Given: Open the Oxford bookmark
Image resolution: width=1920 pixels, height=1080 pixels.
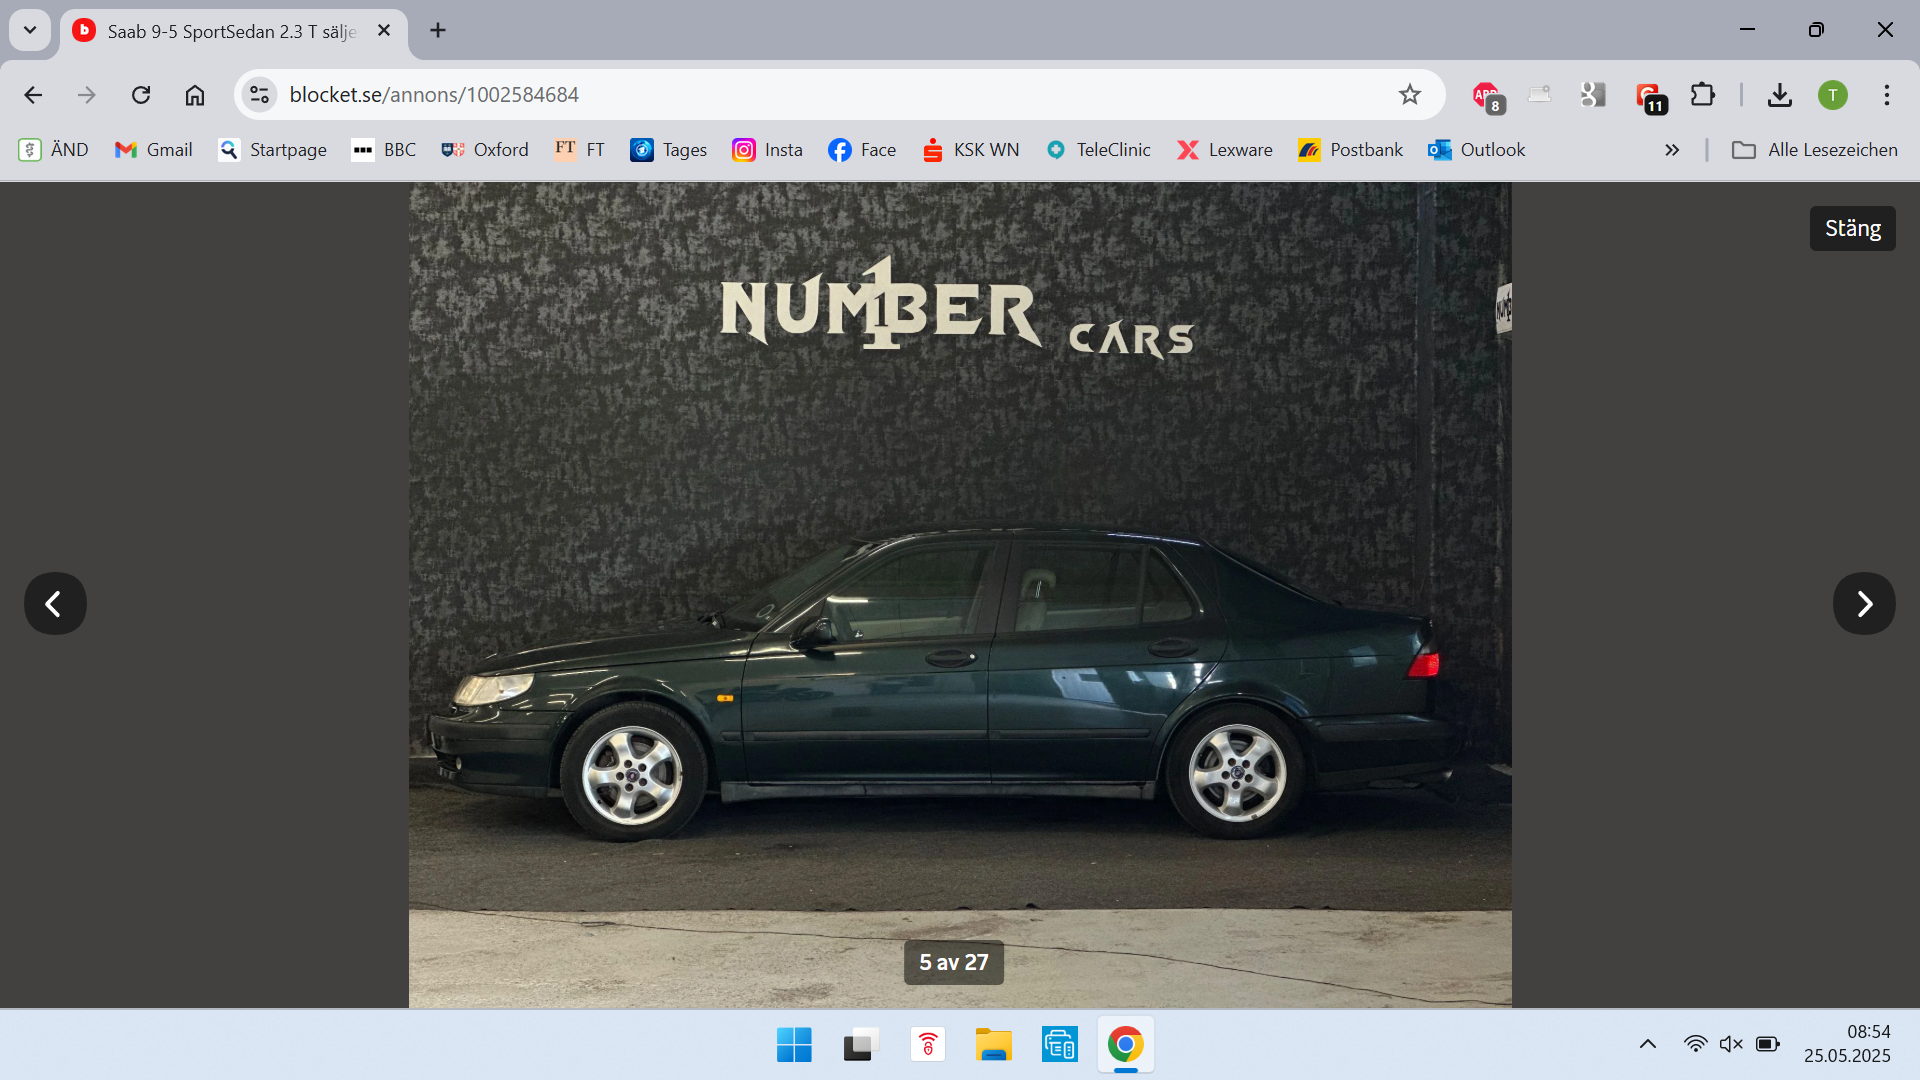Looking at the screenshot, I should pos(485,150).
